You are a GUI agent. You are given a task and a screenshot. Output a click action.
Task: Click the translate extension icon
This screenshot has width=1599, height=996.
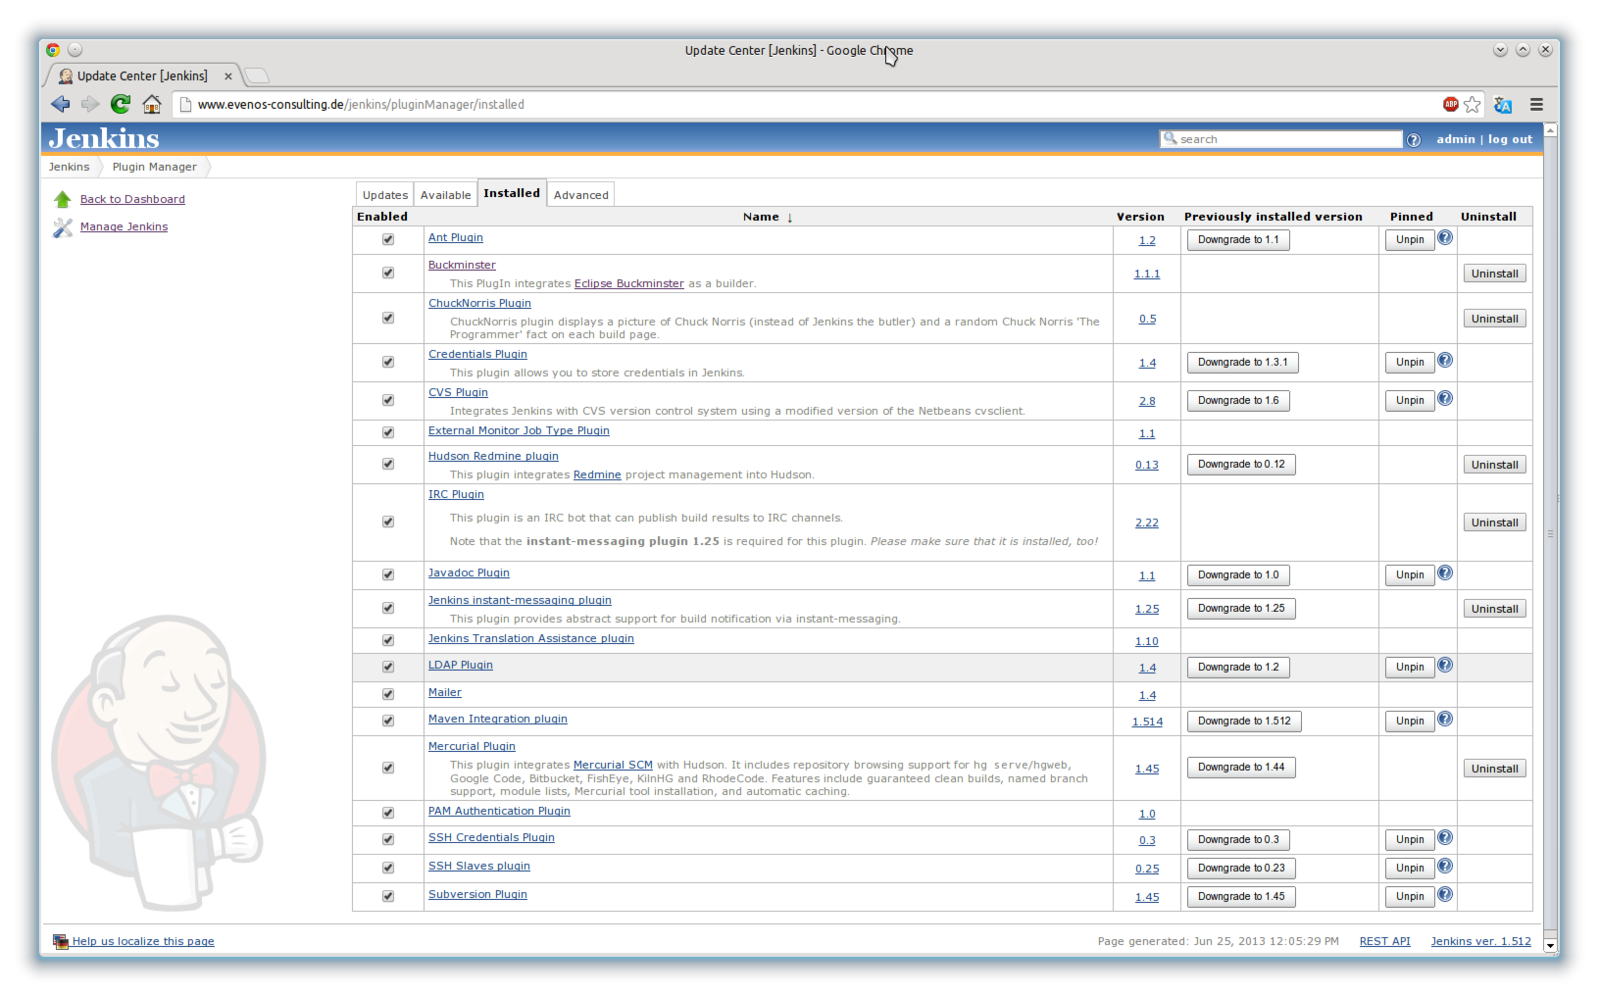tap(1503, 104)
